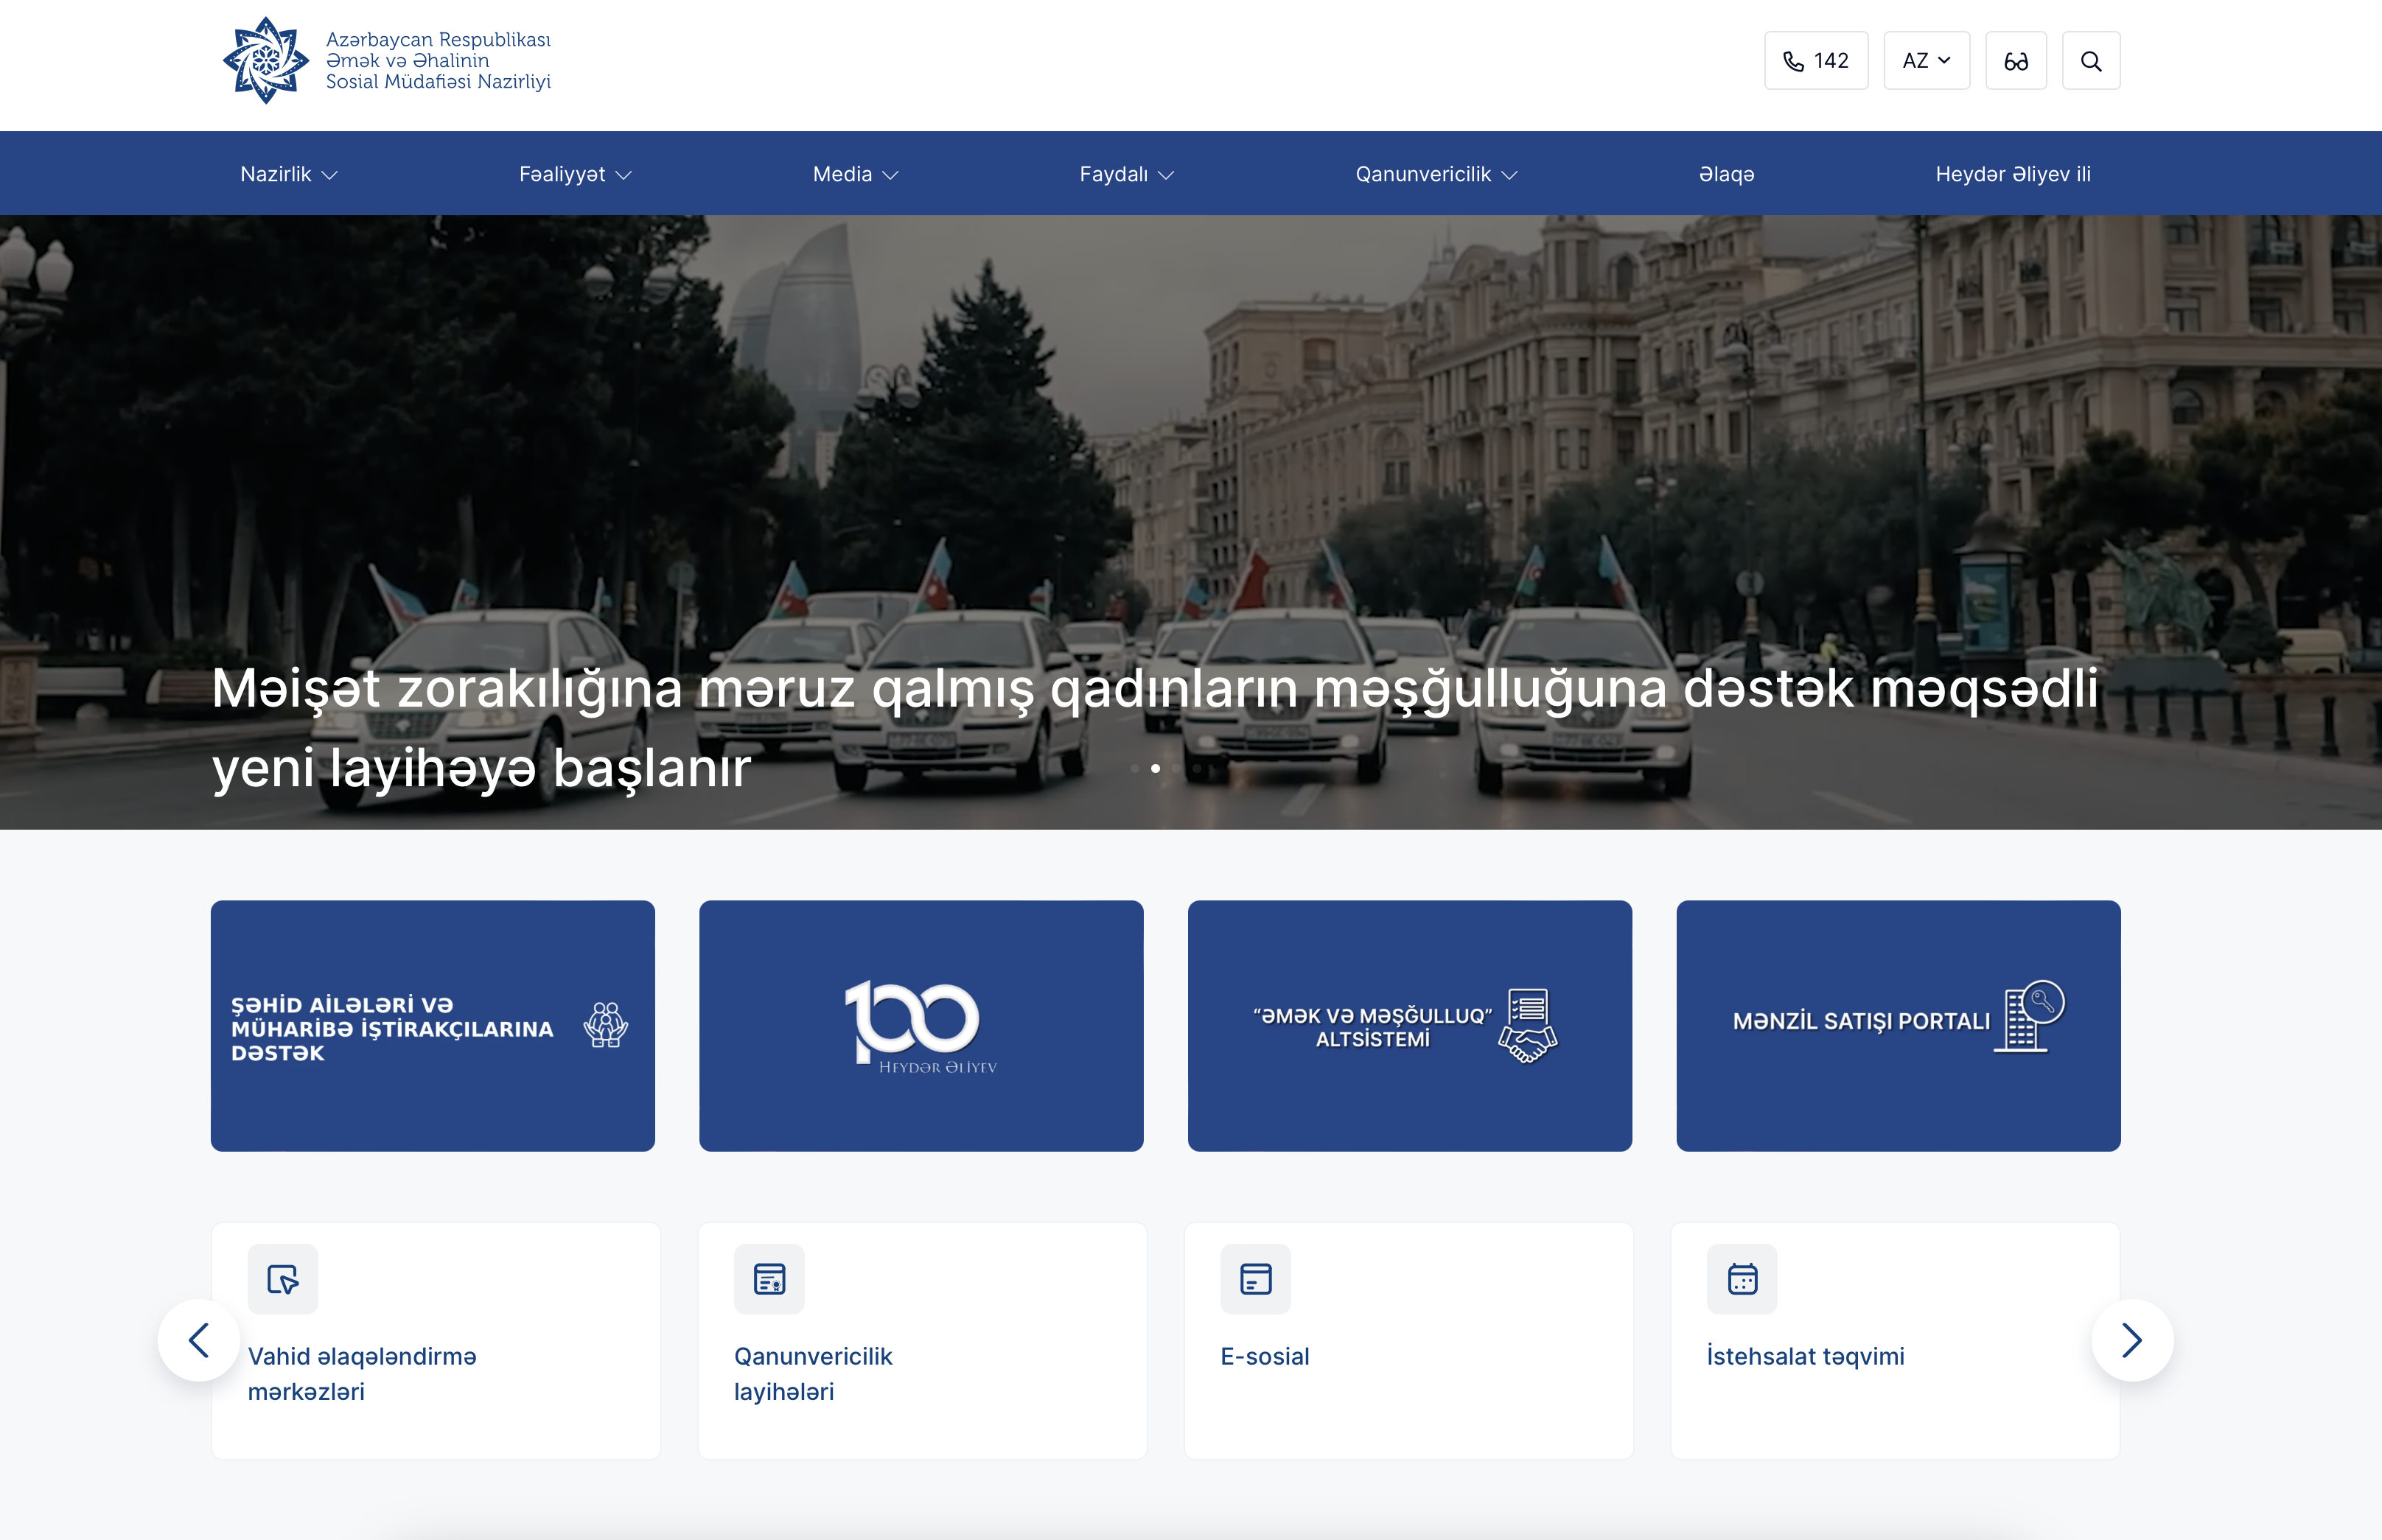Click the handshake icon on Əmək və Məşğulluq card
This screenshot has height=1540, width=2382.
pos(1527,1026)
